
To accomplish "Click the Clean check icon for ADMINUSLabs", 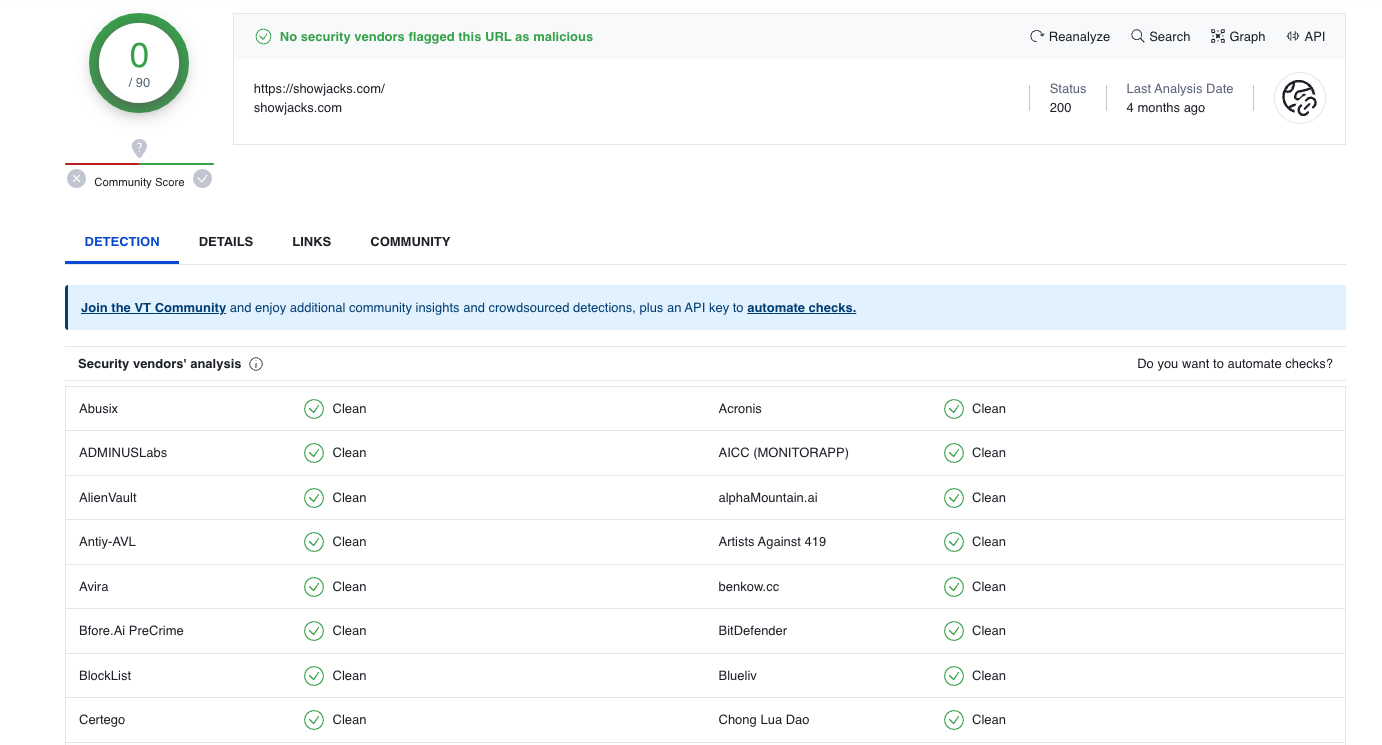I will (x=314, y=453).
